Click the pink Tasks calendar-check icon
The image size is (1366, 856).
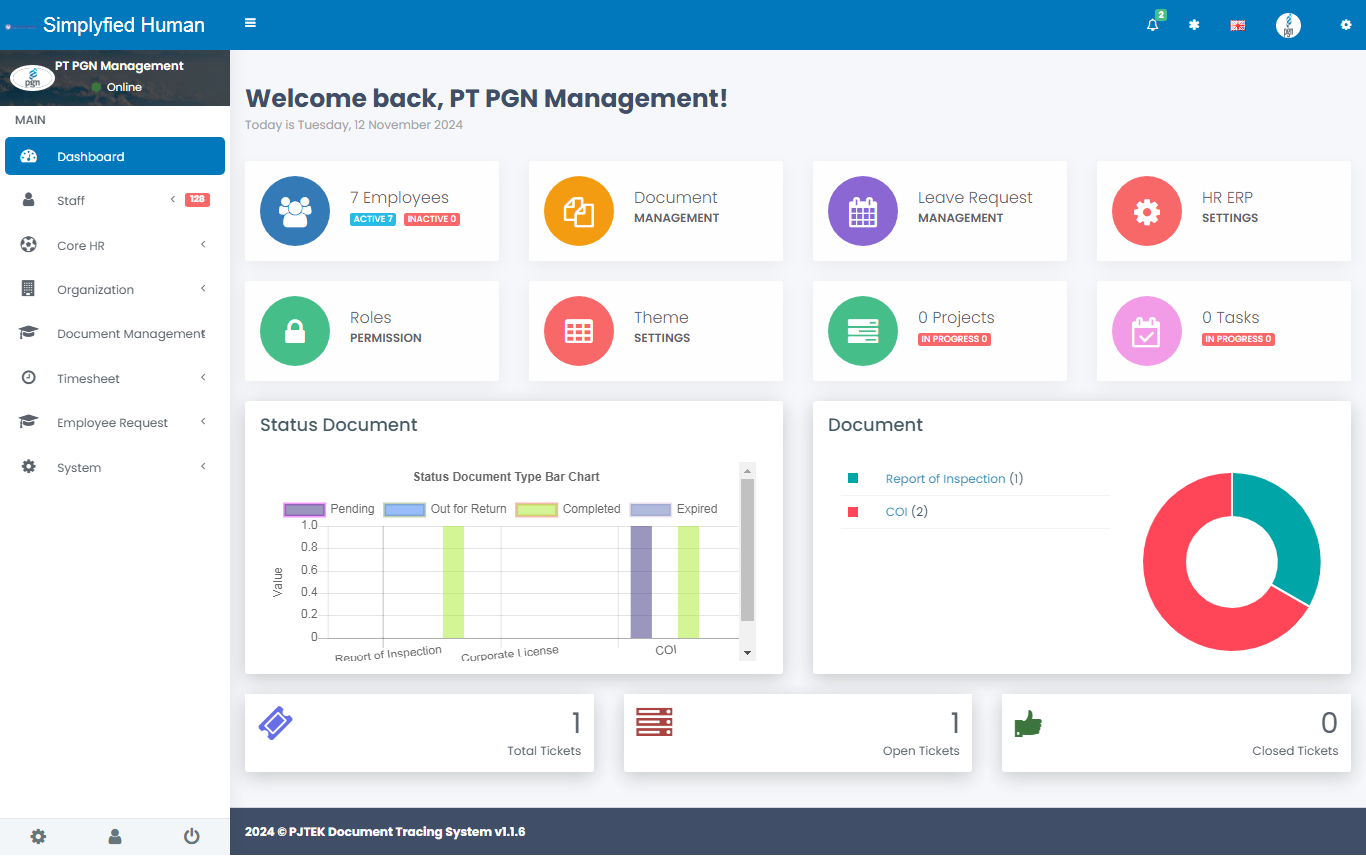click(1147, 331)
